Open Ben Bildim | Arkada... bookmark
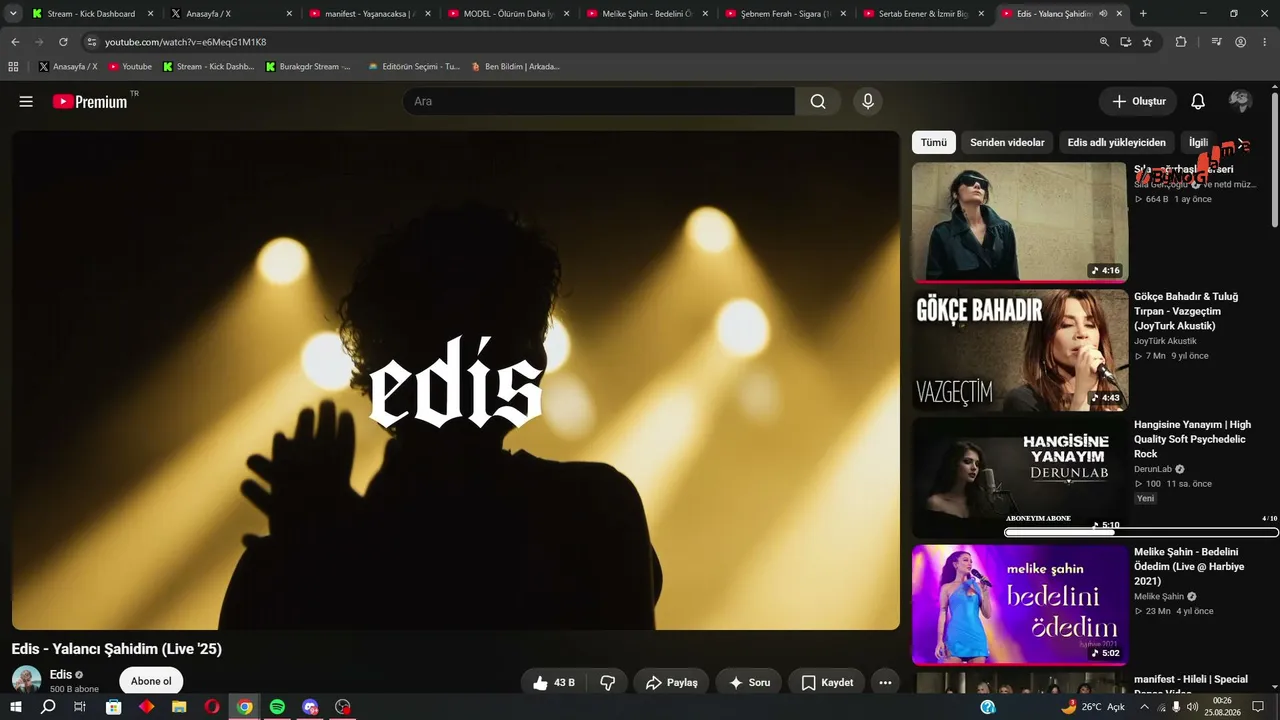 tap(516, 67)
